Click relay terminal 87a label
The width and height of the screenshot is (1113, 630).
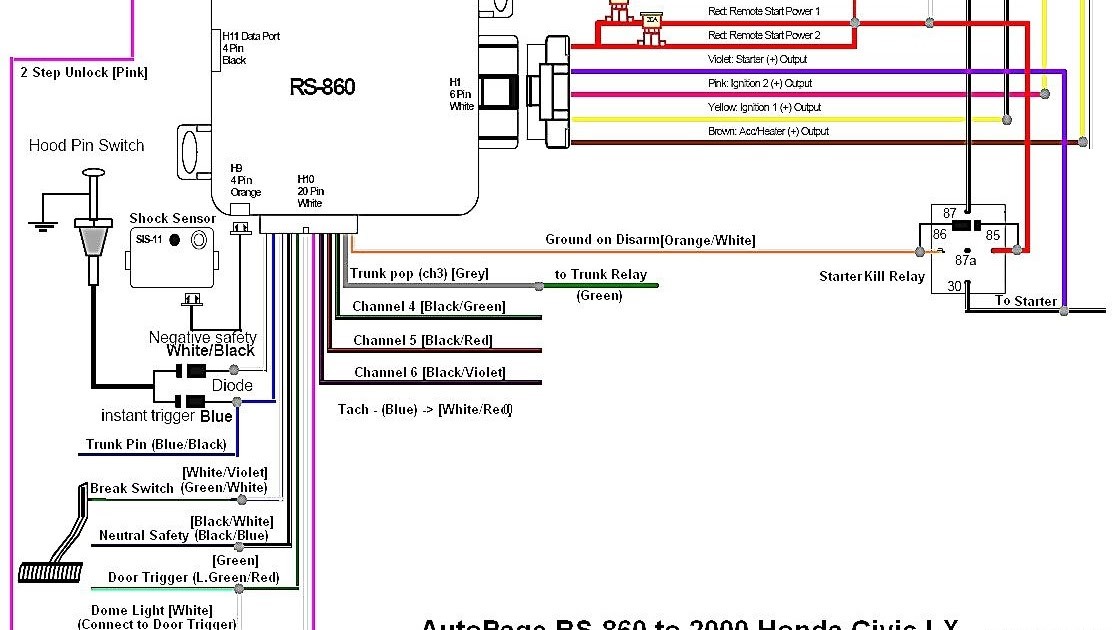tap(965, 260)
